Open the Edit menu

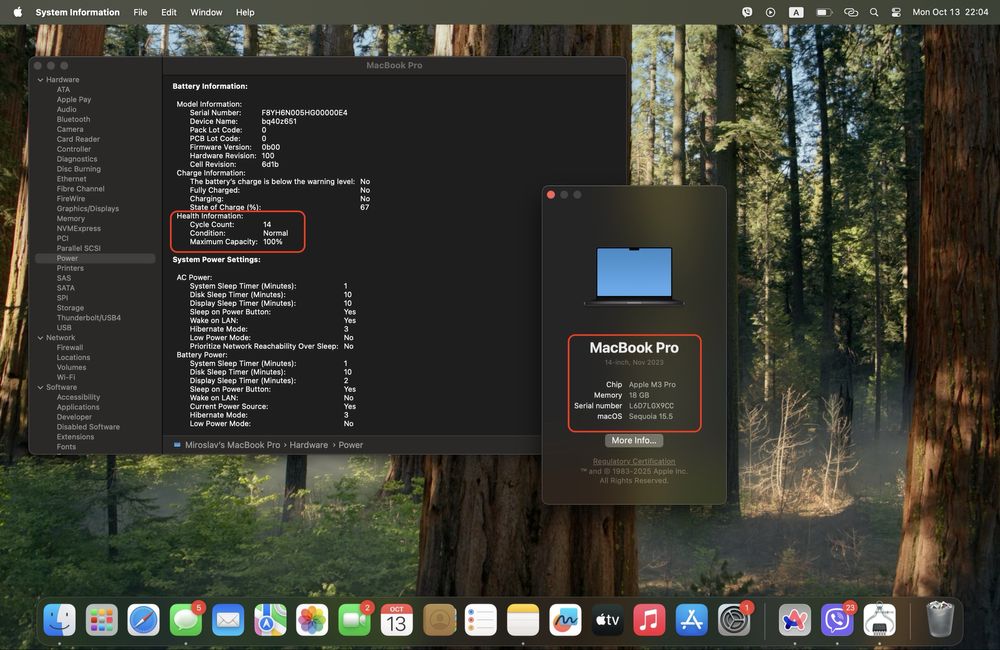coord(168,11)
